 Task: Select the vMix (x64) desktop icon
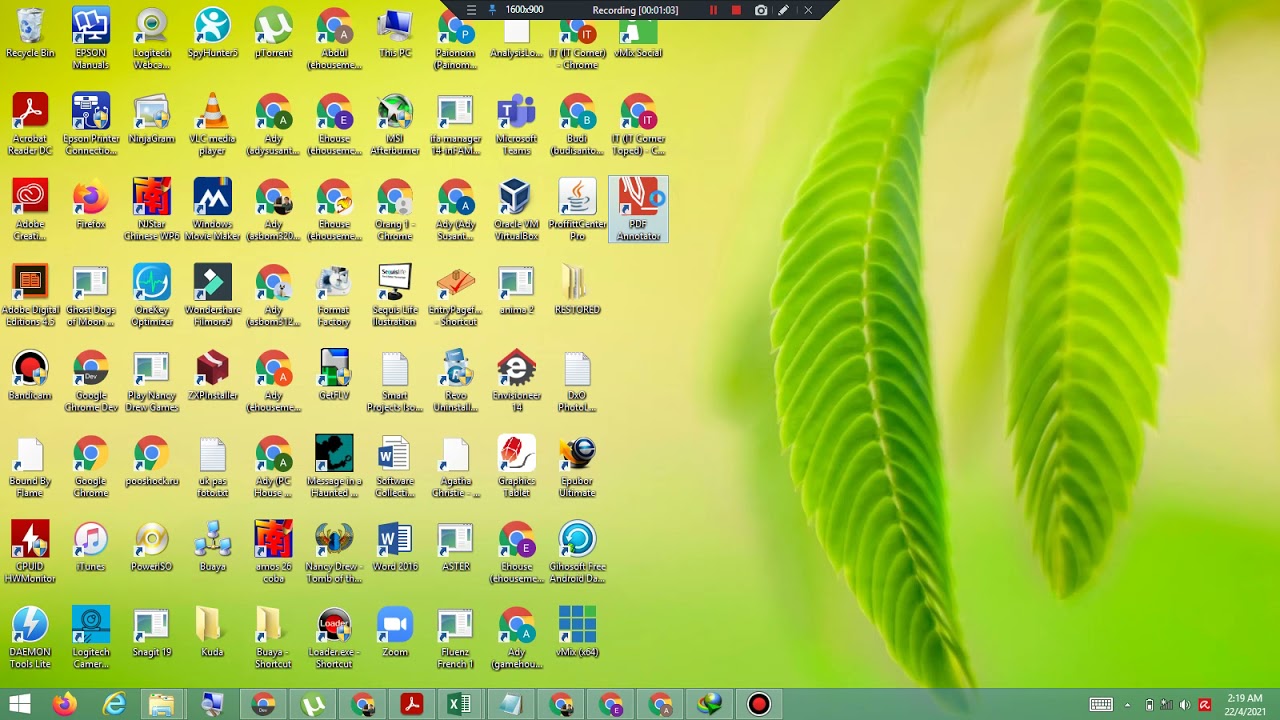577,632
